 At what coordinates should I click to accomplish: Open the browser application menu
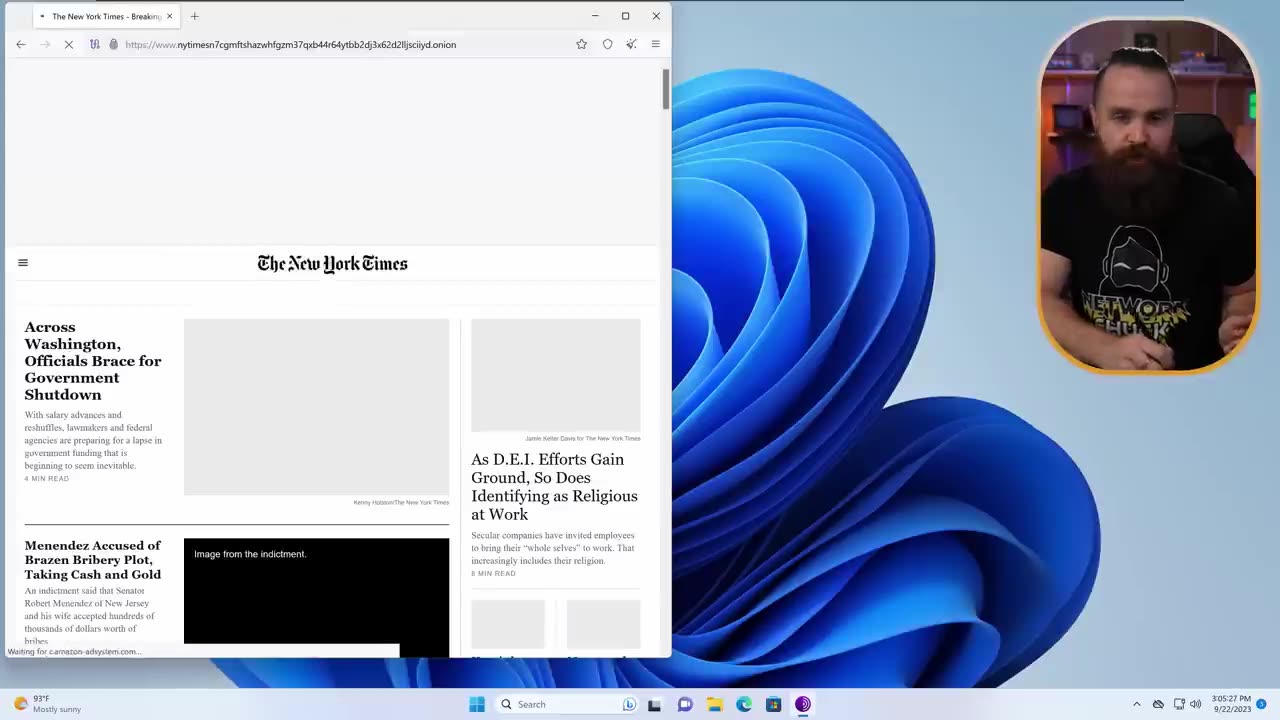[x=655, y=44]
